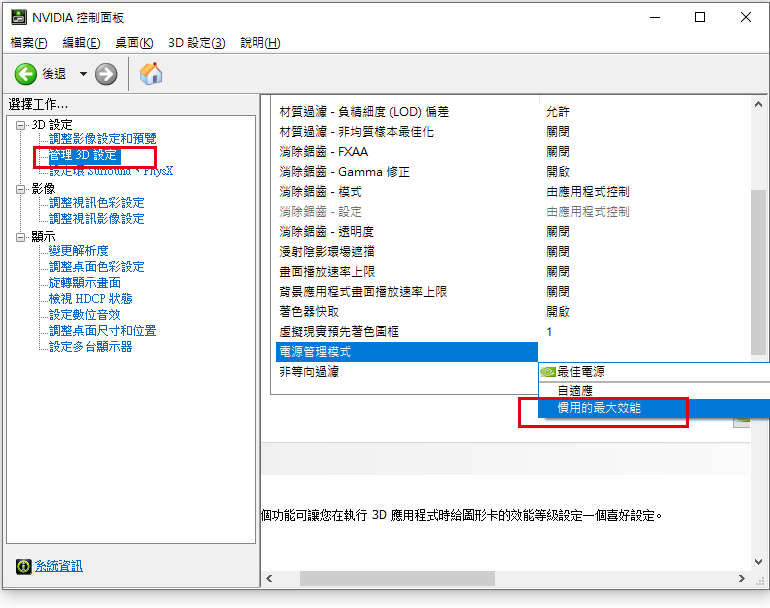Screen dimensions: 770x608
Task: Click the horizontal scrollbar right arrow
Action: [742, 579]
